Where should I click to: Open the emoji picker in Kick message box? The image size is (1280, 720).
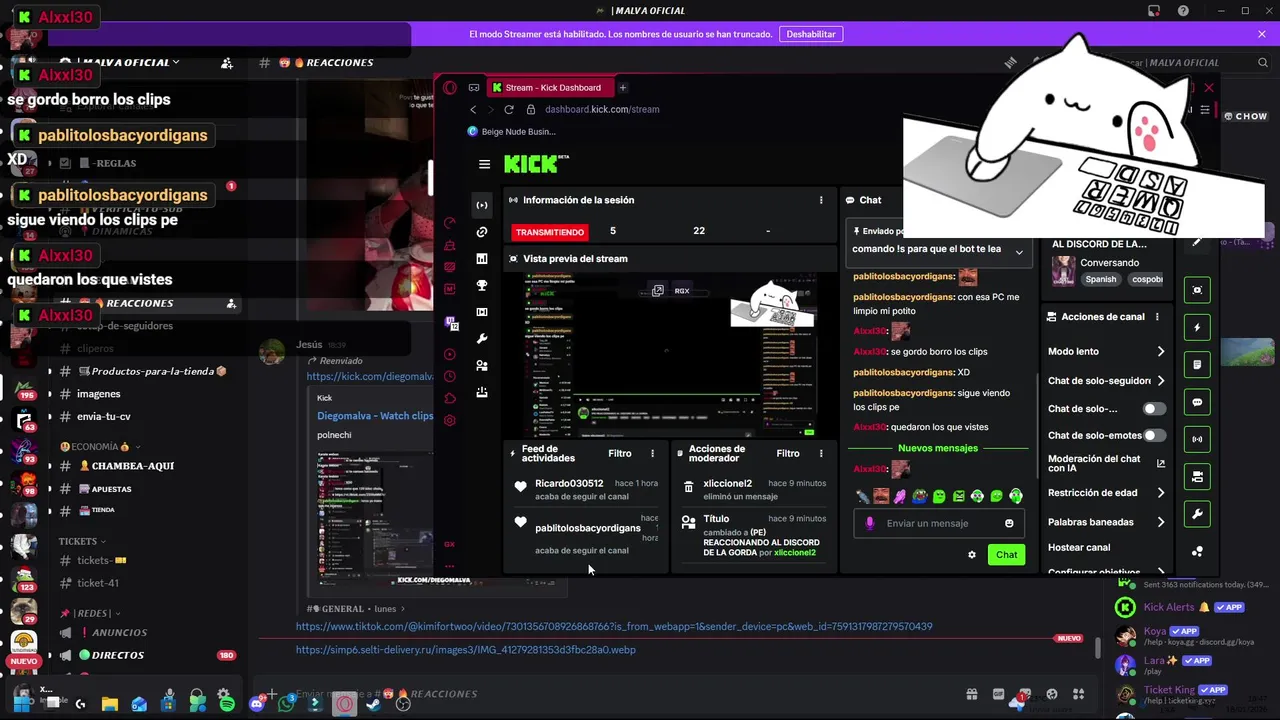pyautogui.click(x=1009, y=523)
